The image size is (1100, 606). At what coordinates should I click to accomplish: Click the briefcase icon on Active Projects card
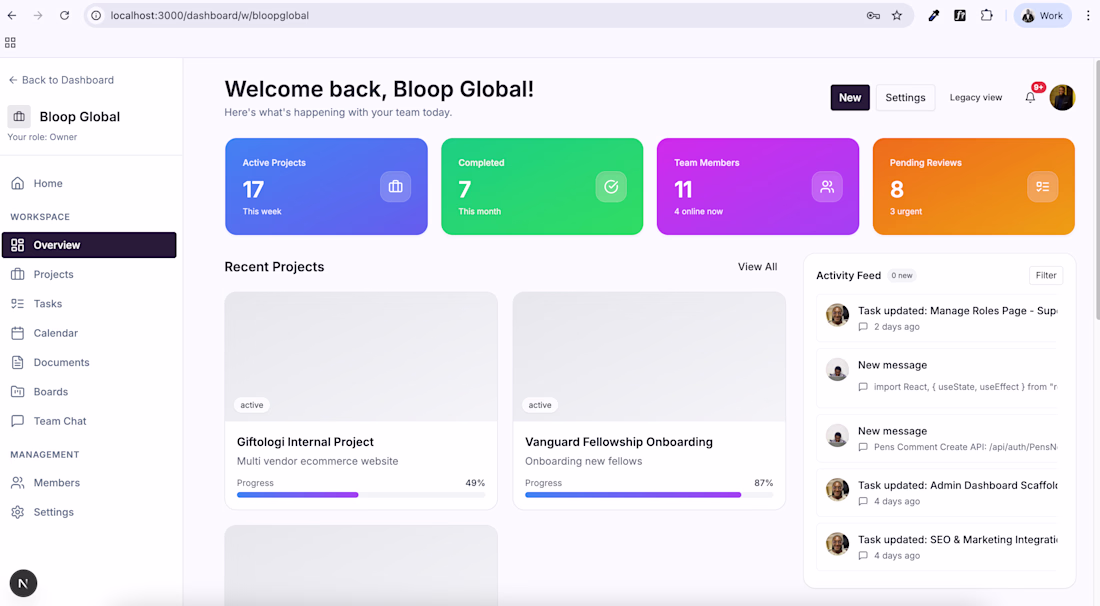(396, 187)
